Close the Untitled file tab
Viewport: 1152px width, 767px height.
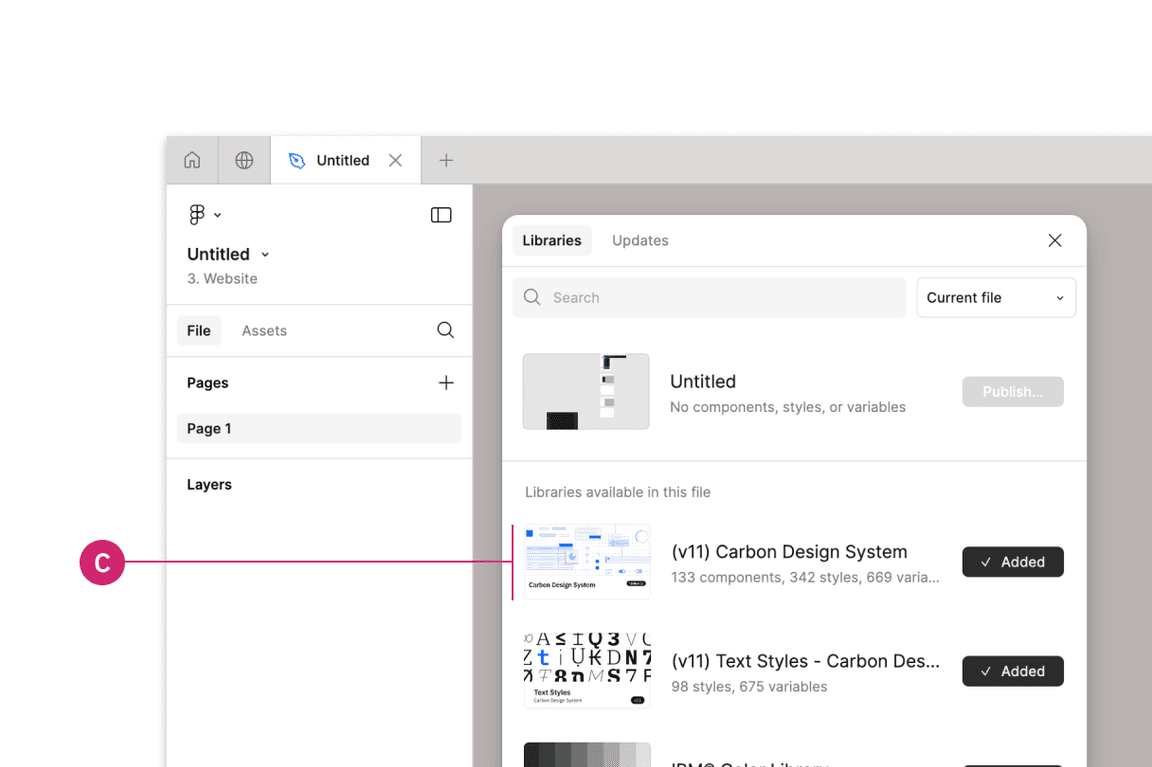click(x=395, y=160)
